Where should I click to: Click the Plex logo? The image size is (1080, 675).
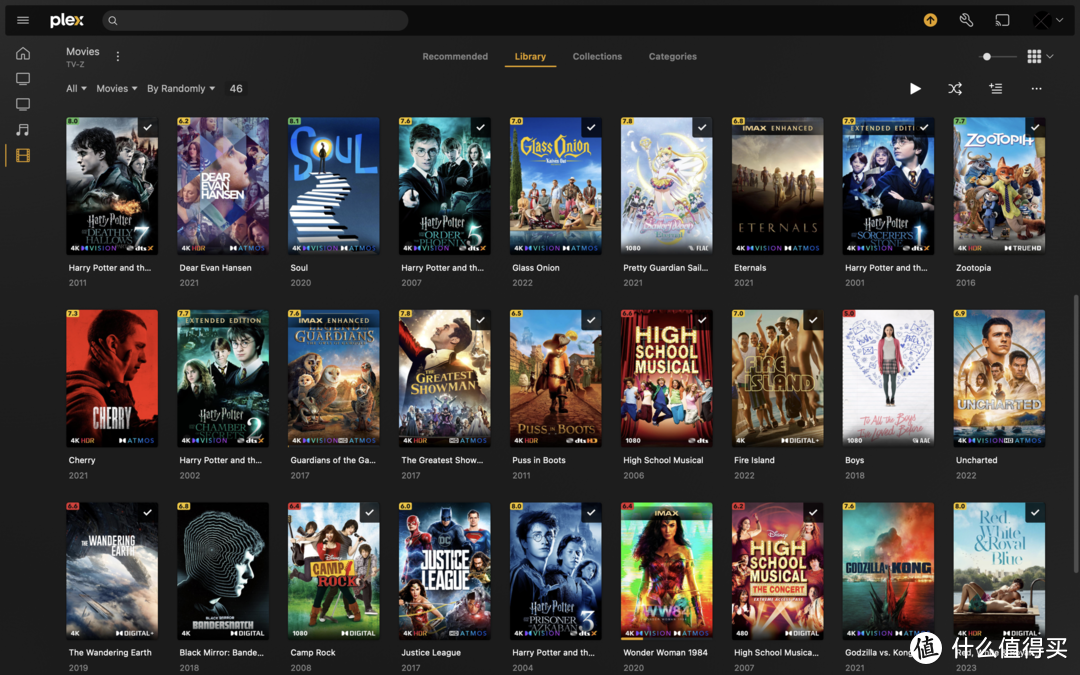click(67, 20)
